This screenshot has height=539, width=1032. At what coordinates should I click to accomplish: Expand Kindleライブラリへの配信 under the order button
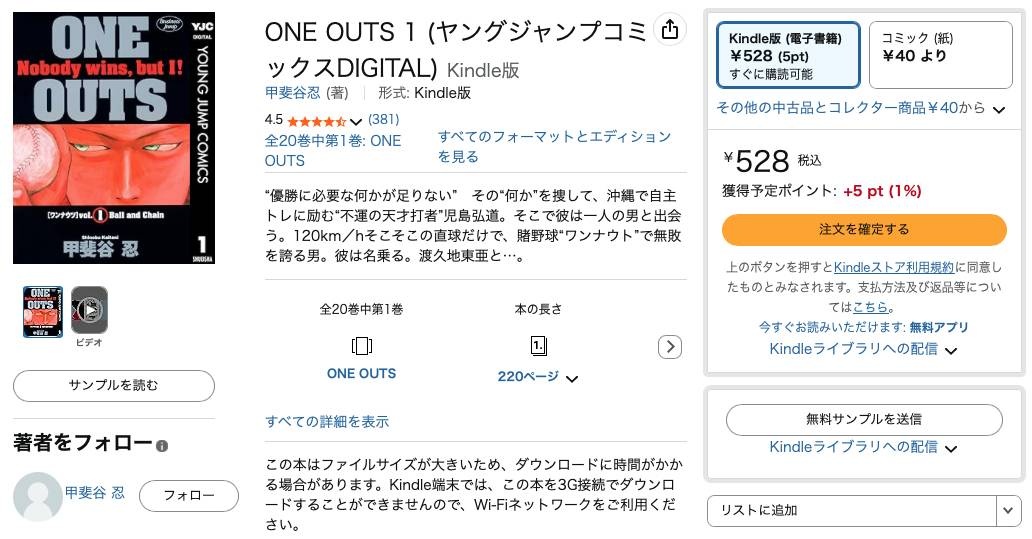pos(951,350)
